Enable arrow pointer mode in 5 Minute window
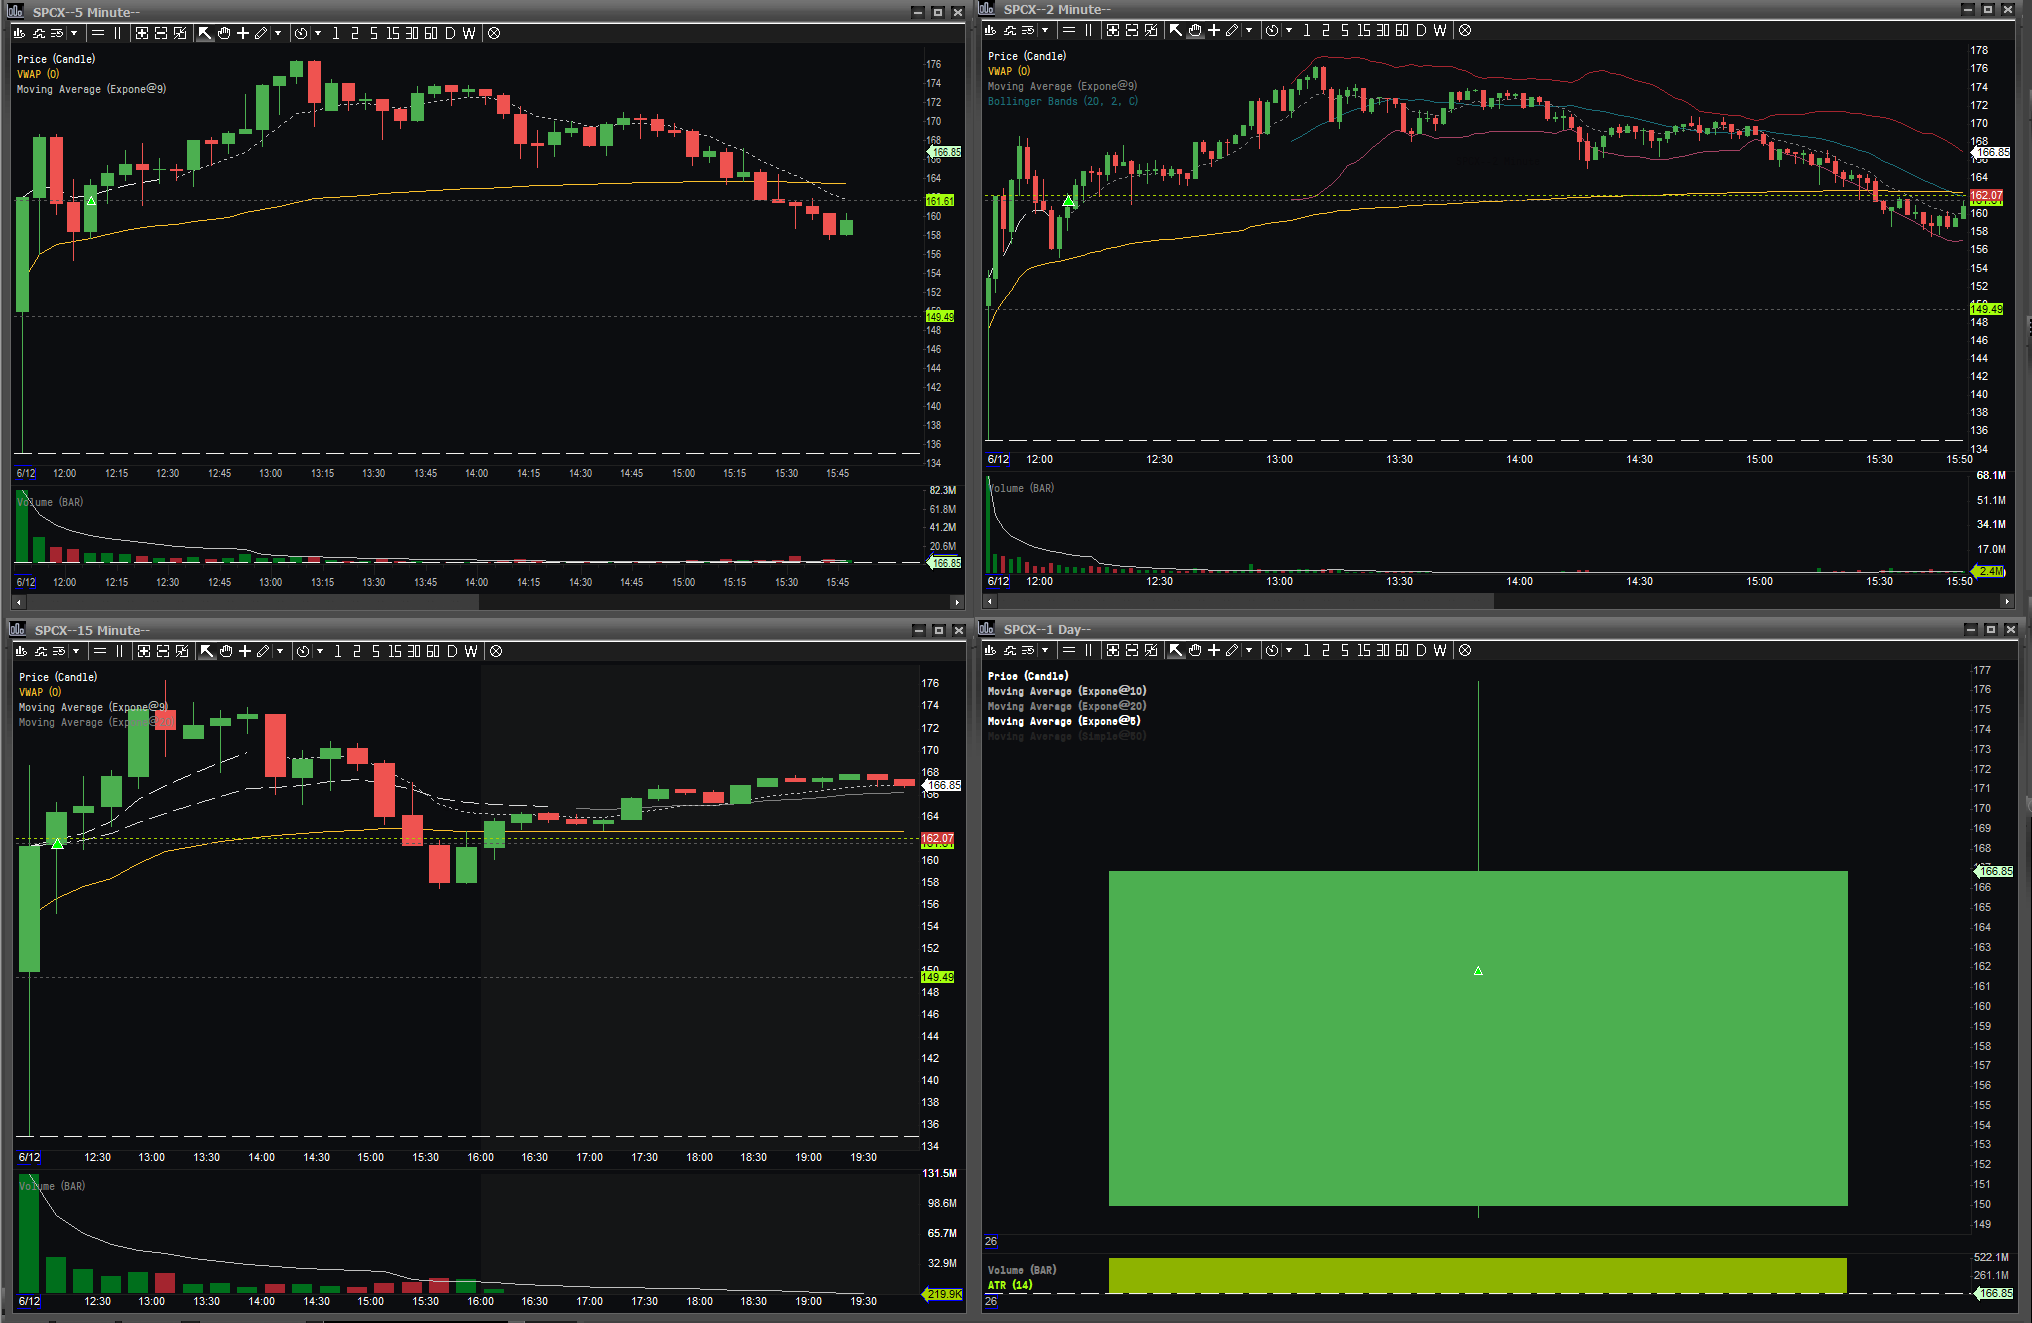This screenshot has height=1323, width=2032. tap(205, 33)
